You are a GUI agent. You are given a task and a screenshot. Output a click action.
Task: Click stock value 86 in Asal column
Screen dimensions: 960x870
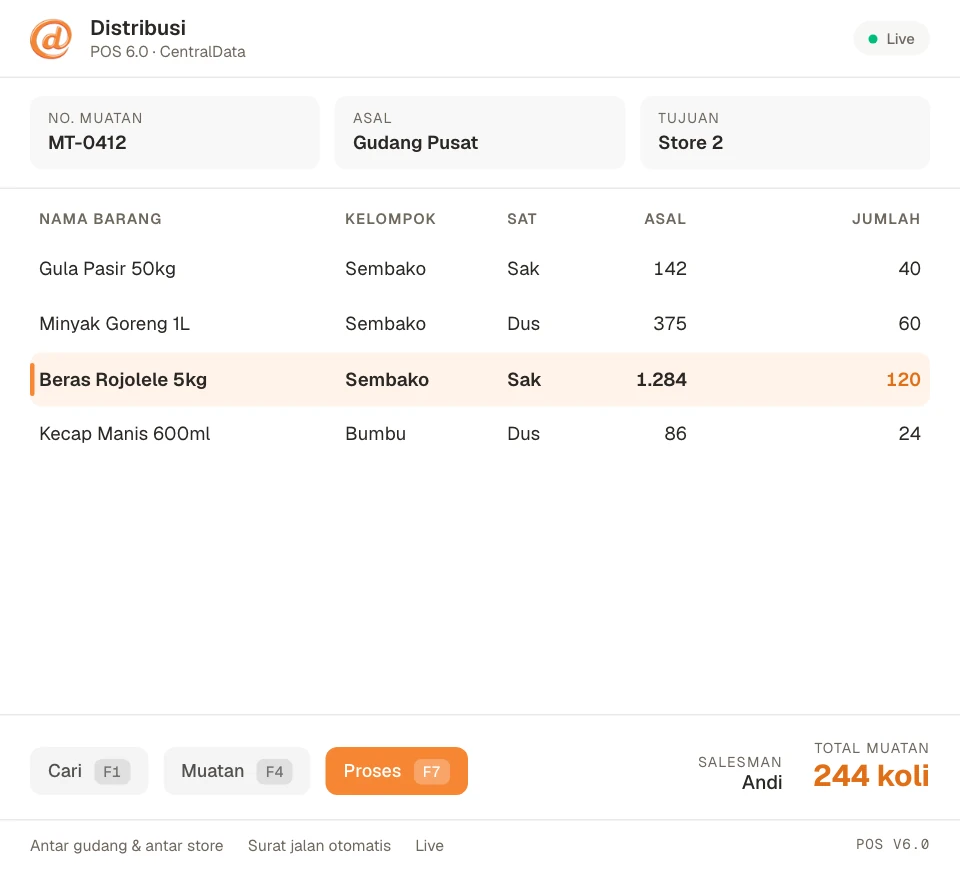pyautogui.click(x=675, y=433)
